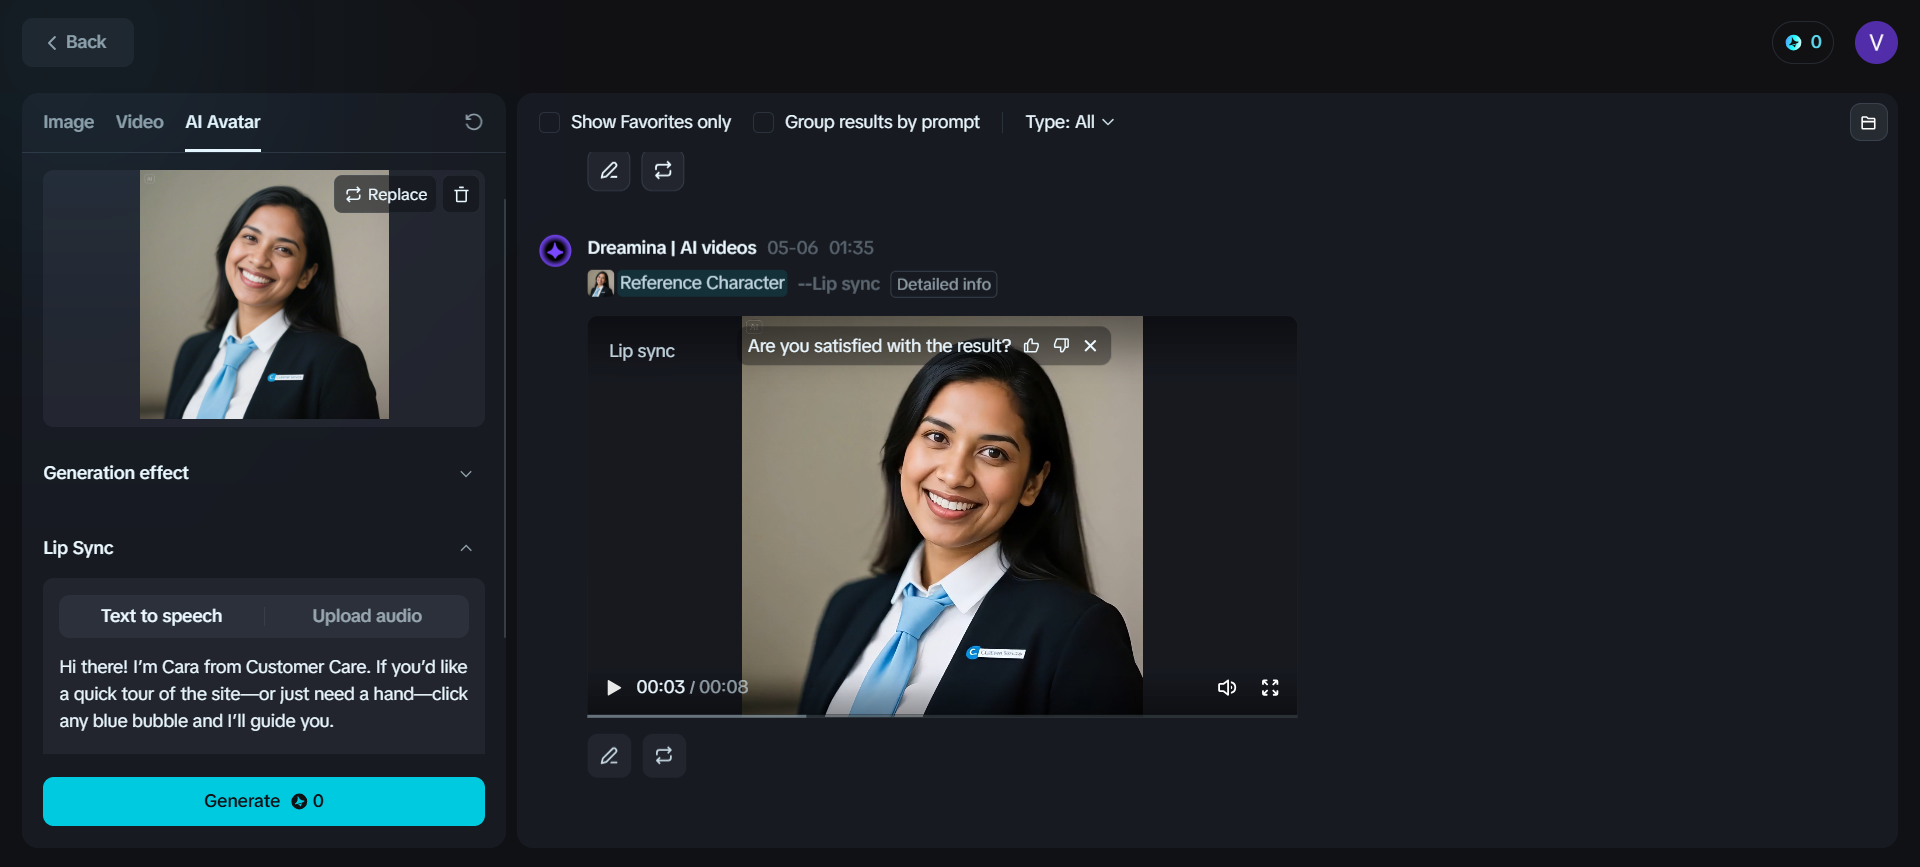Image resolution: width=1920 pixels, height=867 pixels.
Task: Select the AI Avatar tab
Action: click(x=223, y=122)
